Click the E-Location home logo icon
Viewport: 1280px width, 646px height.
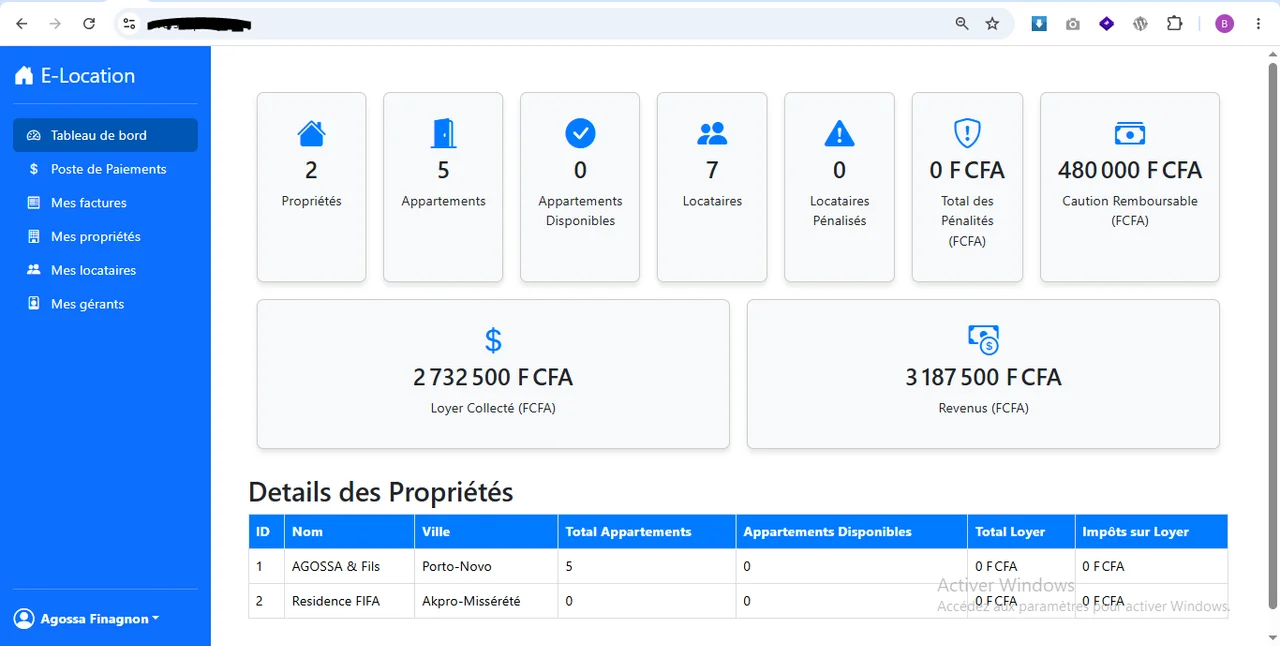click(x=24, y=76)
